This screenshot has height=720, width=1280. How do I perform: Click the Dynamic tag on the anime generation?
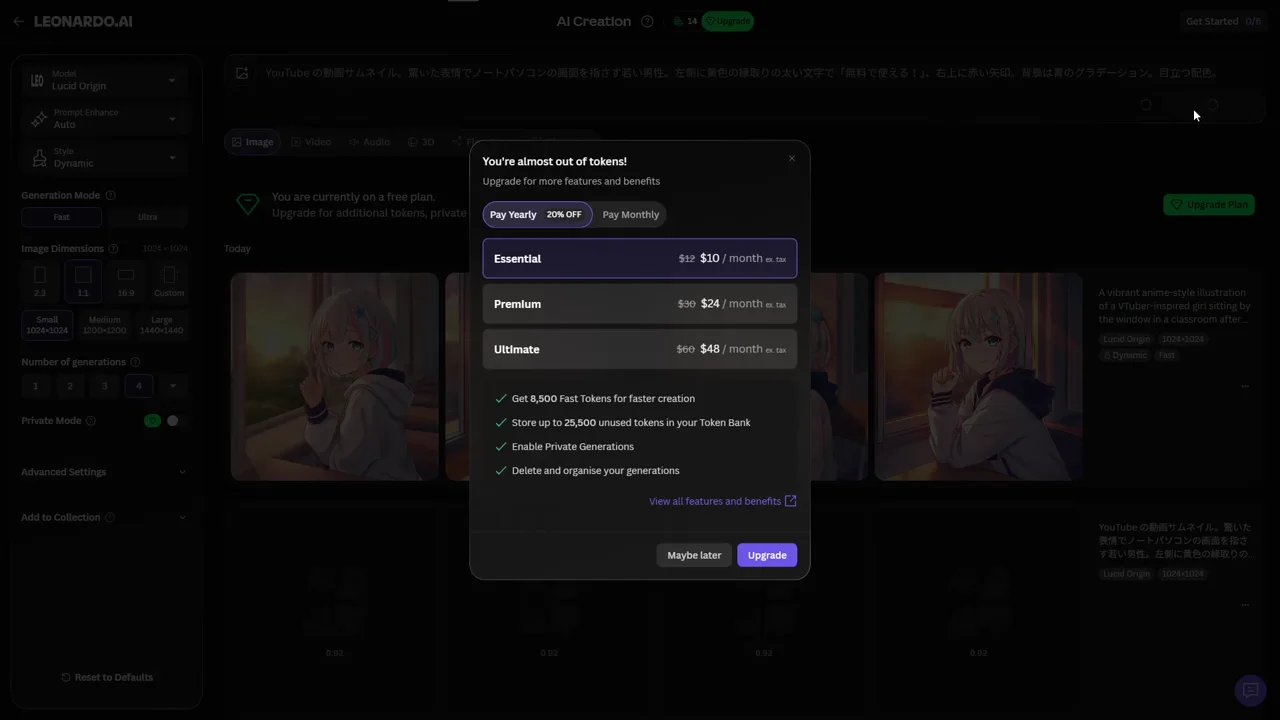pyautogui.click(x=1125, y=355)
